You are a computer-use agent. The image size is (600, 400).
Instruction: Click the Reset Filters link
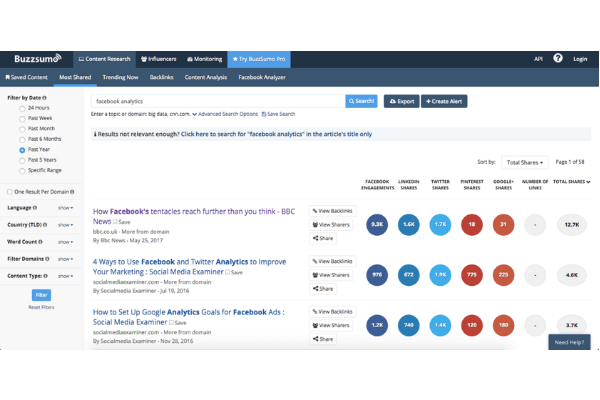click(x=41, y=307)
